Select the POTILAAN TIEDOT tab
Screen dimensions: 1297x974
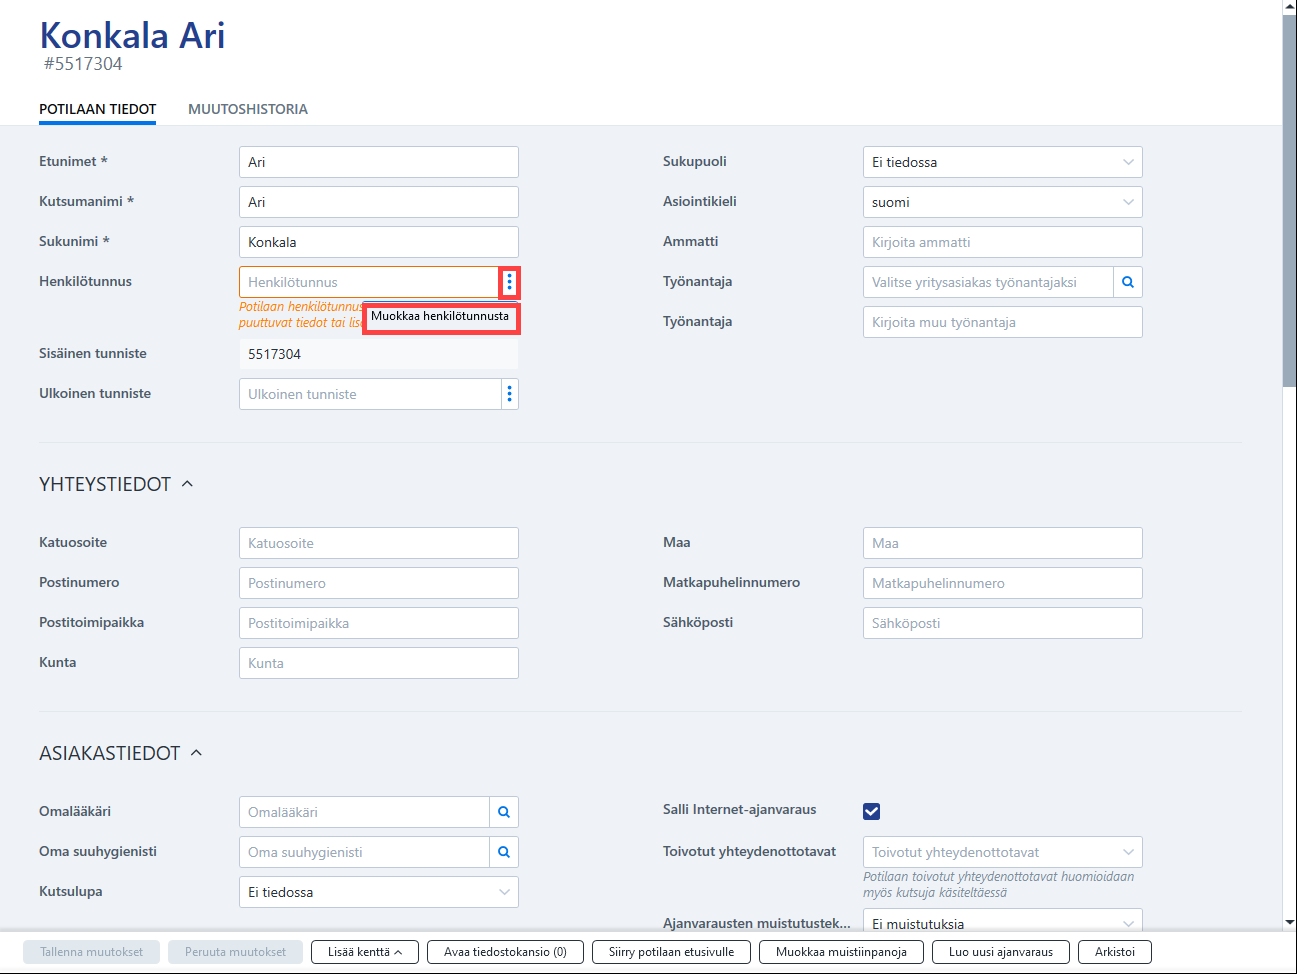pyautogui.click(x=98, y=109)
